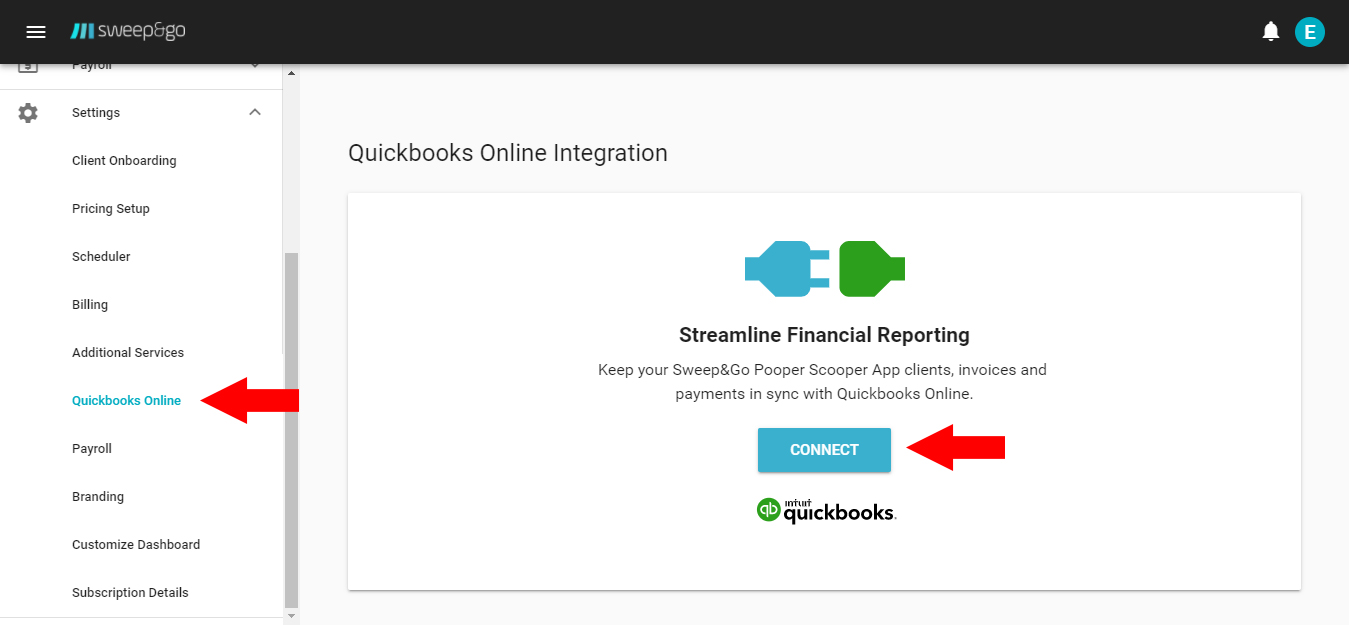Screen dimensions: 1349x625
Task: Select Billing from the sidebar
Action: click(x=90, y=304)
